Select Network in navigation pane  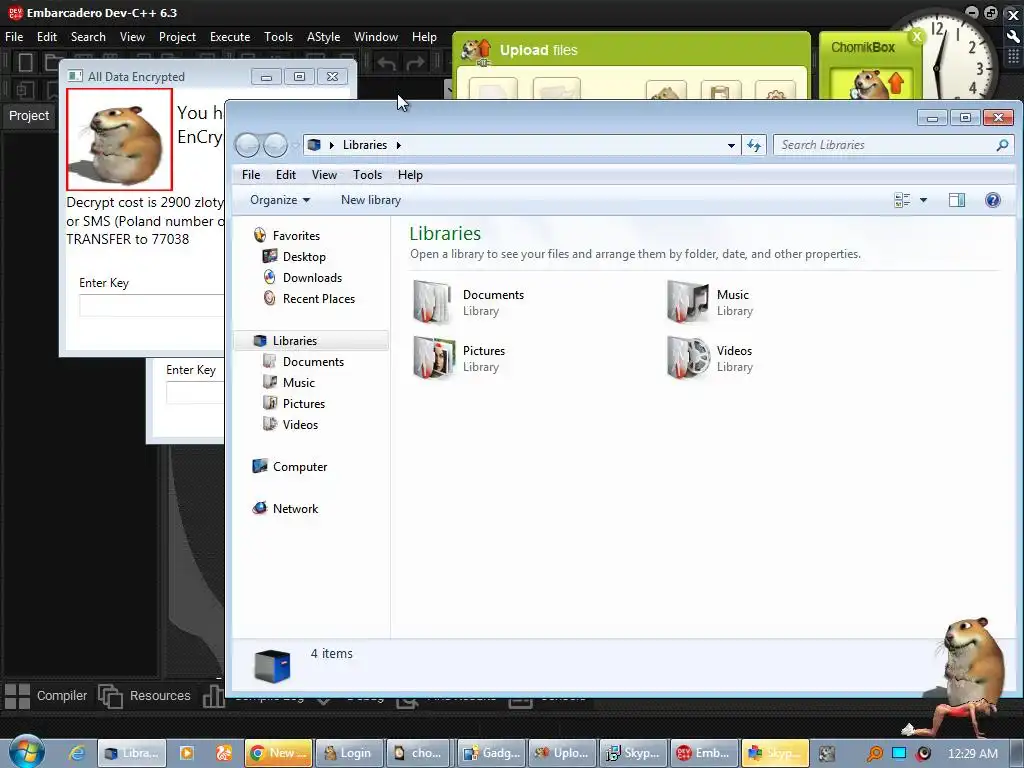pyautogui.click(x=295, y=509)
